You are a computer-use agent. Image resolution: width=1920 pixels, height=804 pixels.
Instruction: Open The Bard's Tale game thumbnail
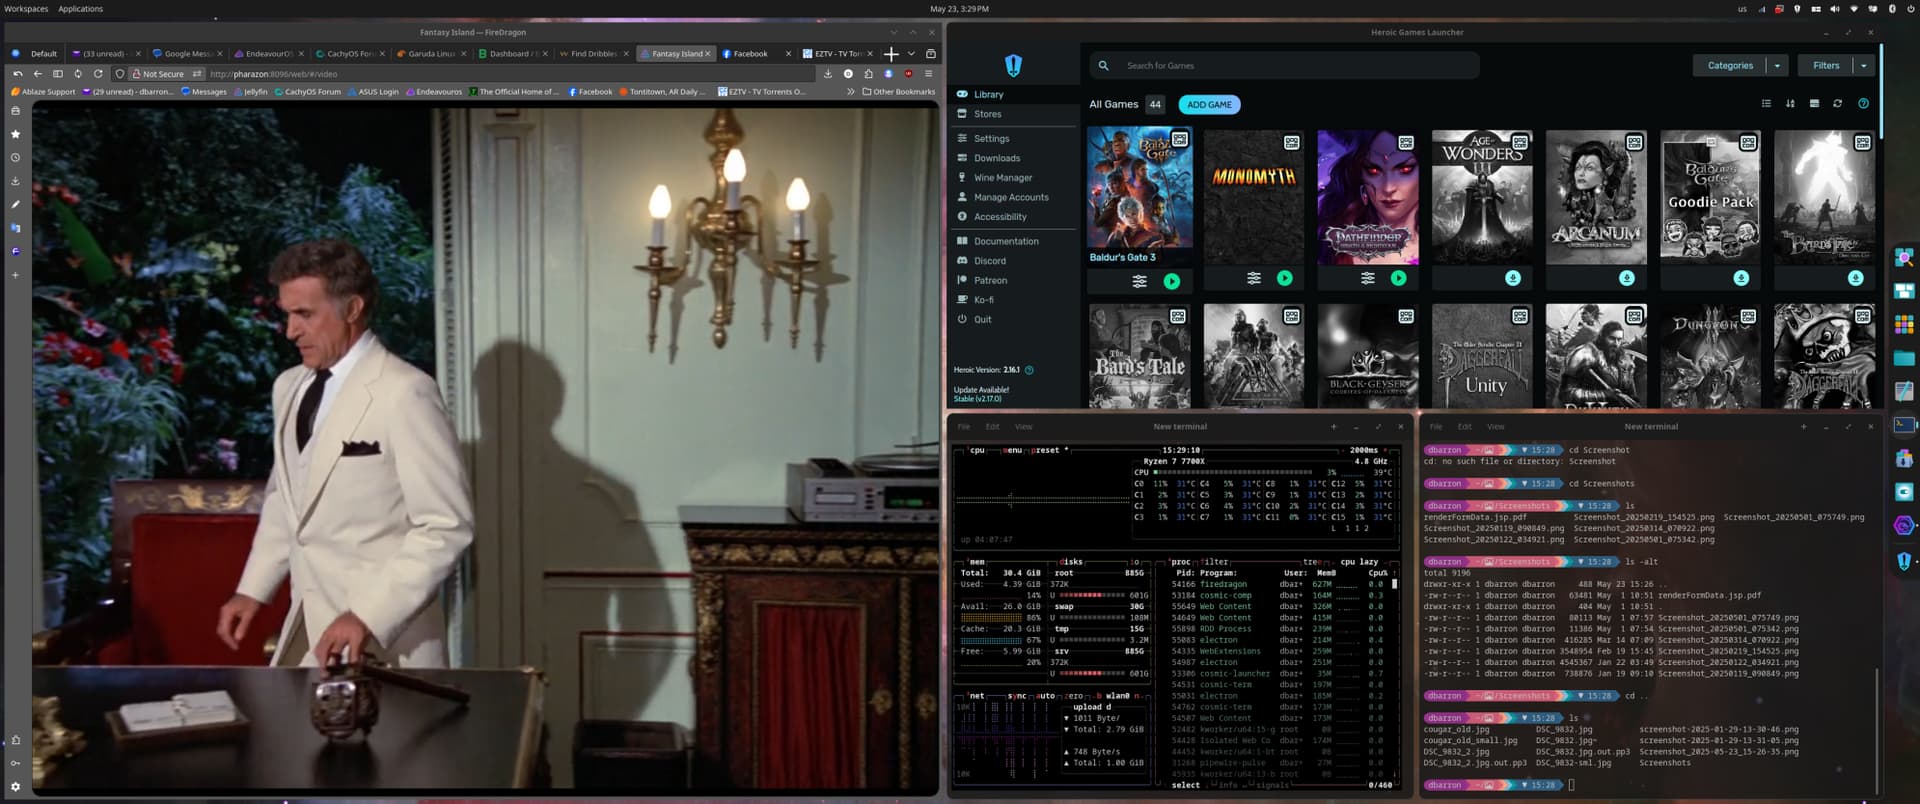click(1139, 356)
